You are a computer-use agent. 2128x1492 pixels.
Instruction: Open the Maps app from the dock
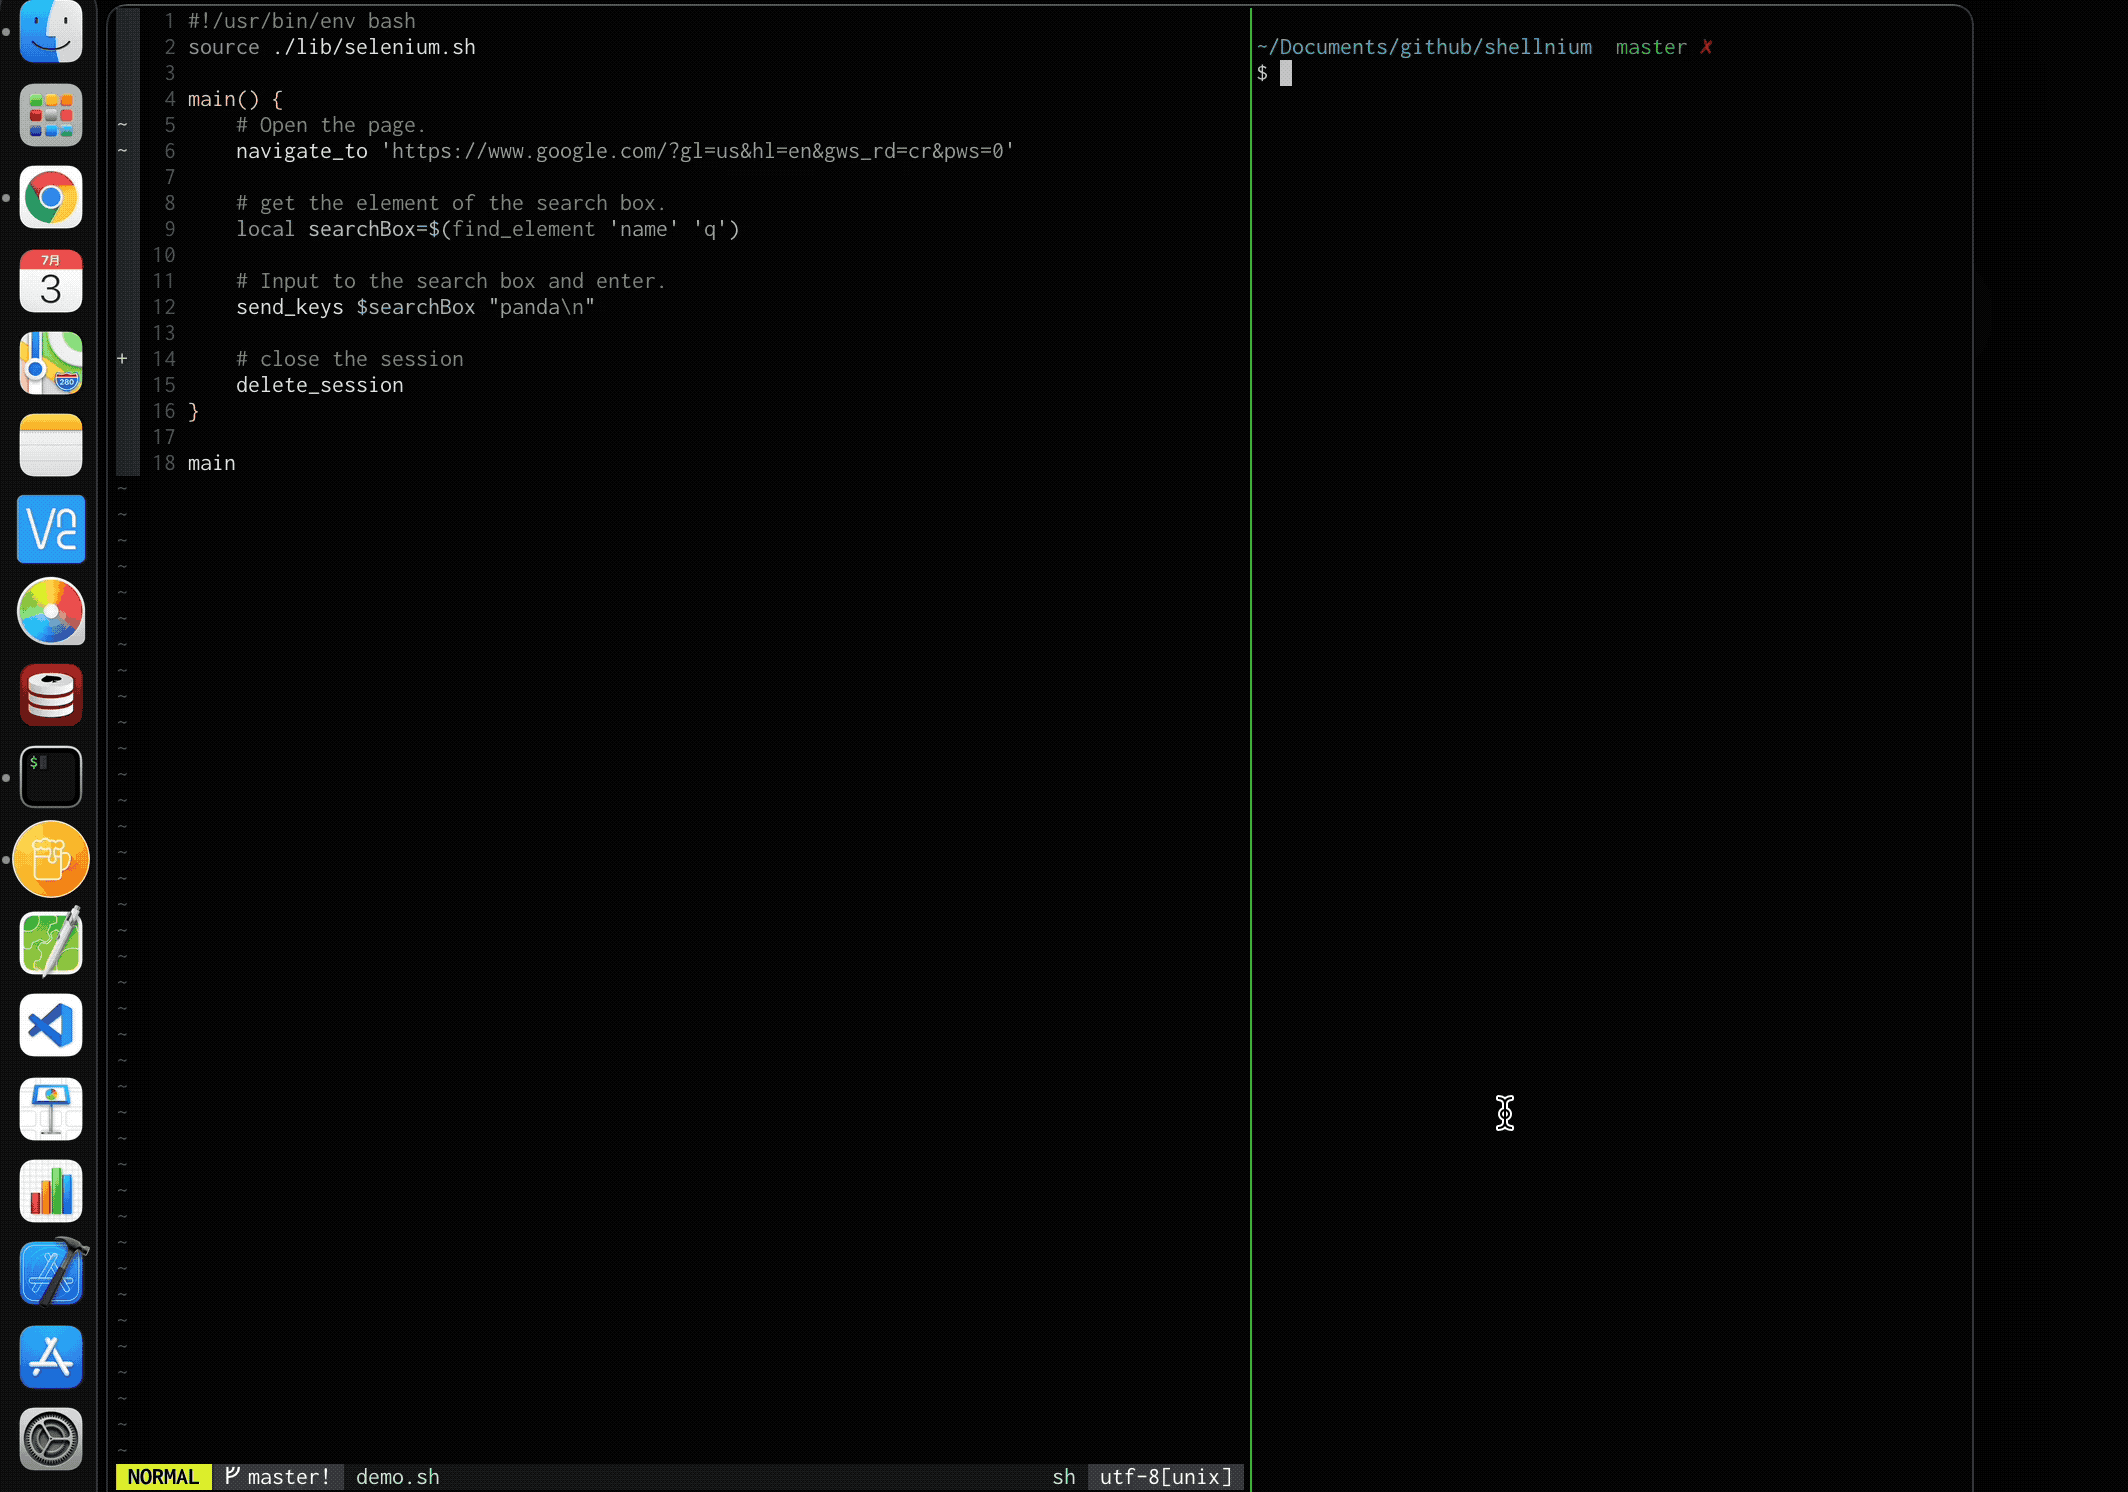click(x=50, y=362)
